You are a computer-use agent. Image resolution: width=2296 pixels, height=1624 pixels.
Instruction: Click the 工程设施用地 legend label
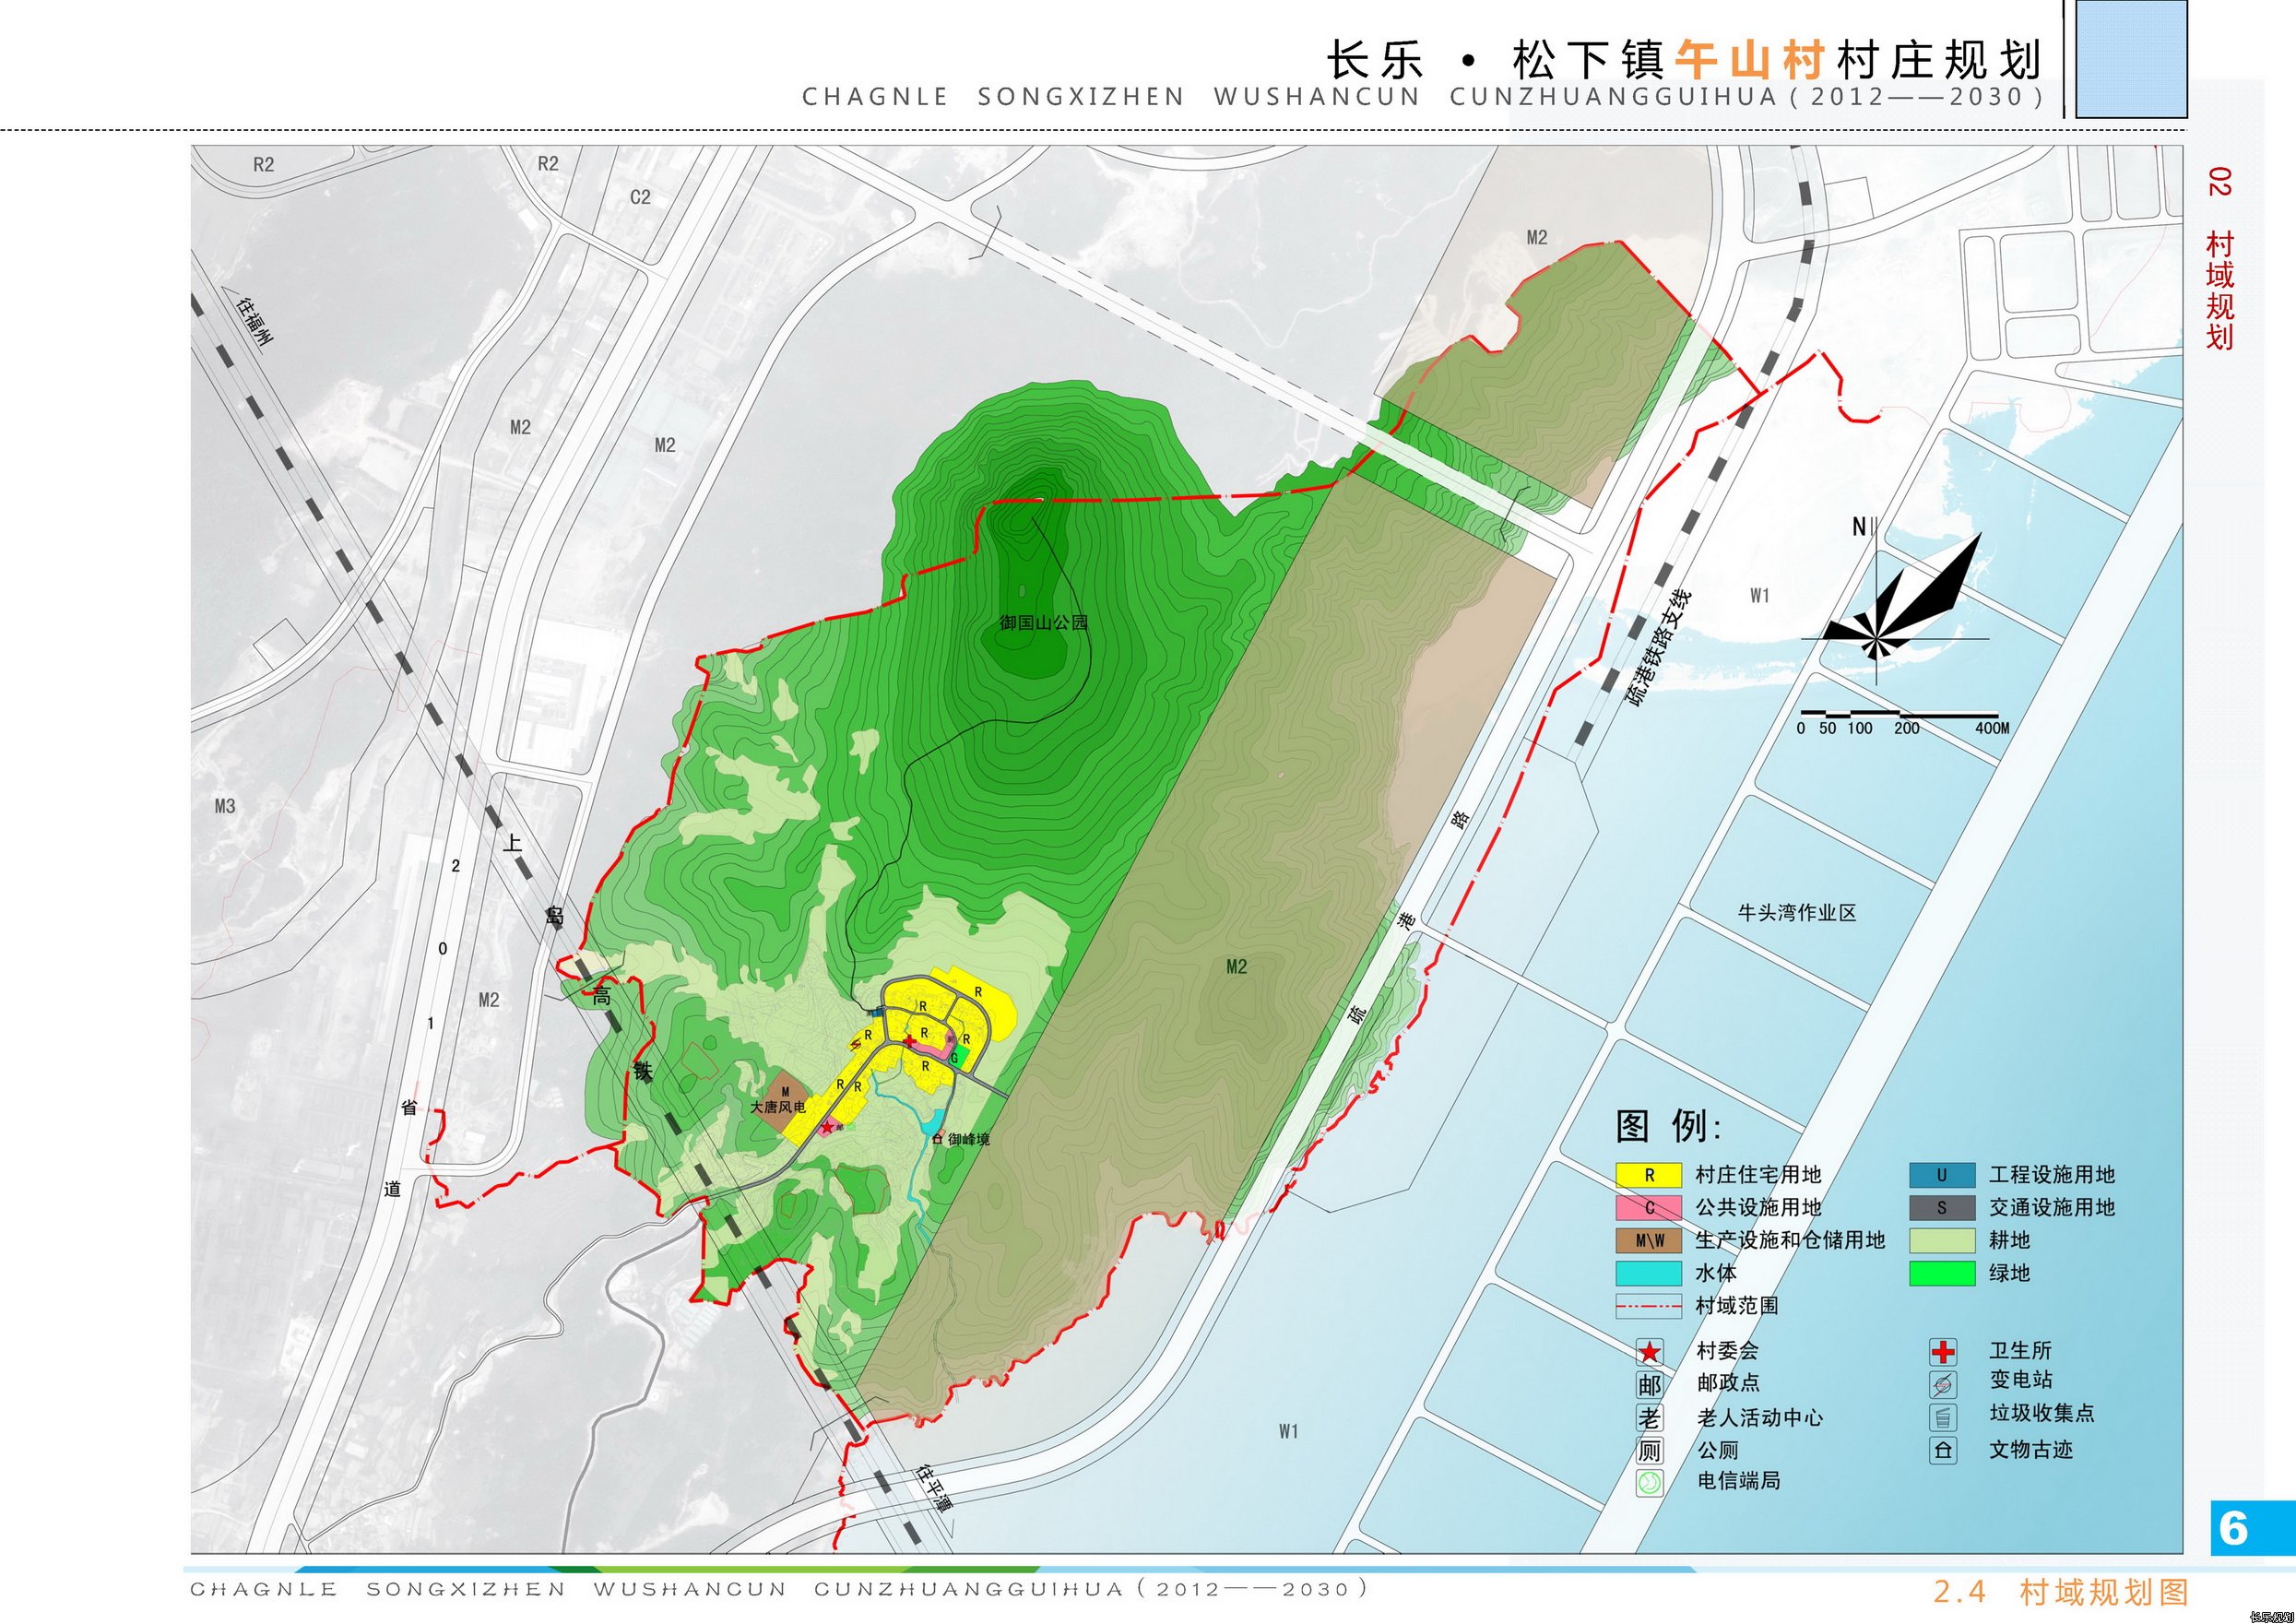pos(2052,1175)
